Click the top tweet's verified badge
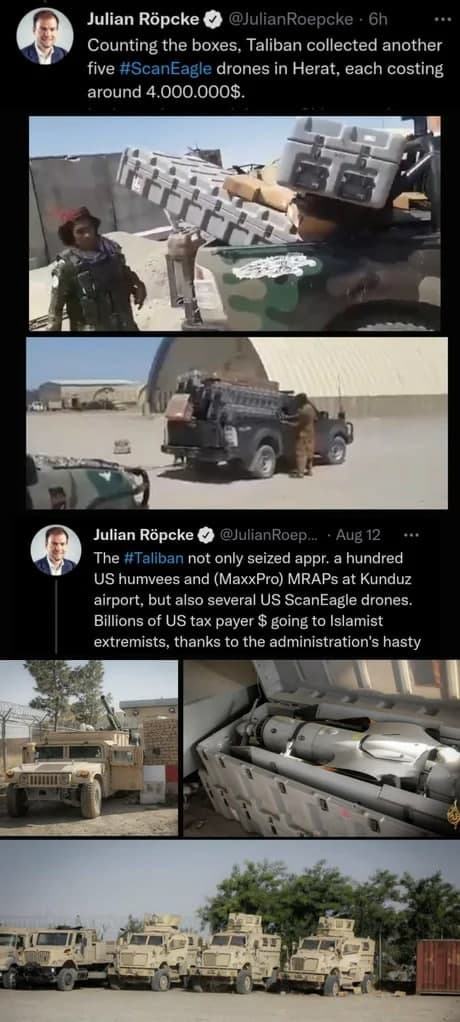The height and width of the screenshot is (1022, 460). (x=211, y=20)
